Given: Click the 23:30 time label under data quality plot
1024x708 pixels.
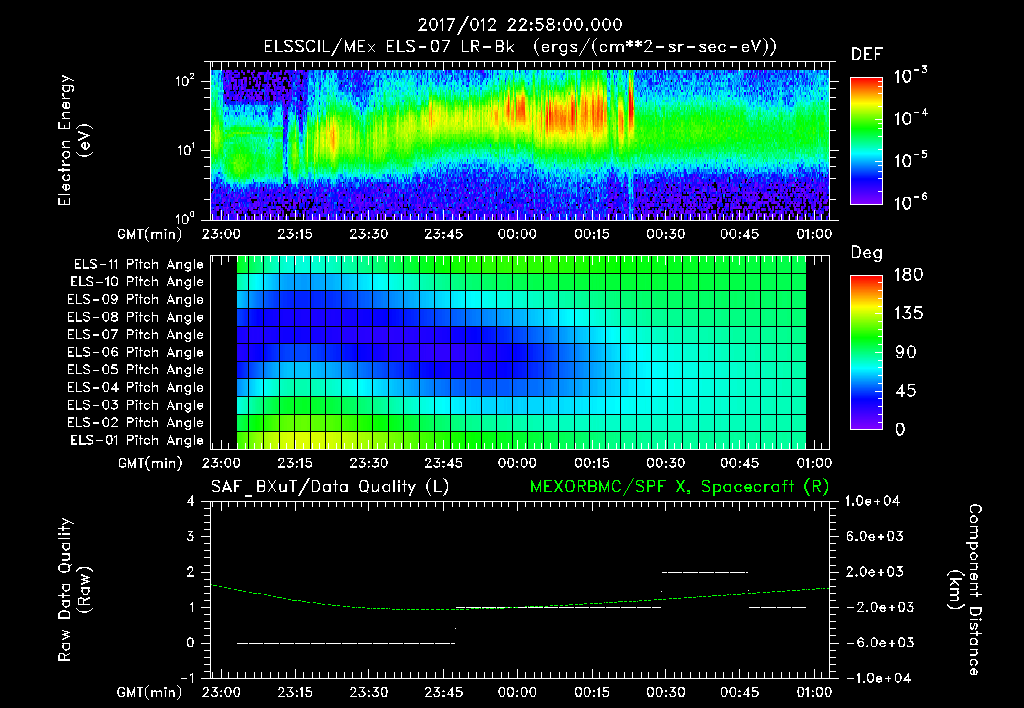Looking at the screenshot, I should click(368, 692).
